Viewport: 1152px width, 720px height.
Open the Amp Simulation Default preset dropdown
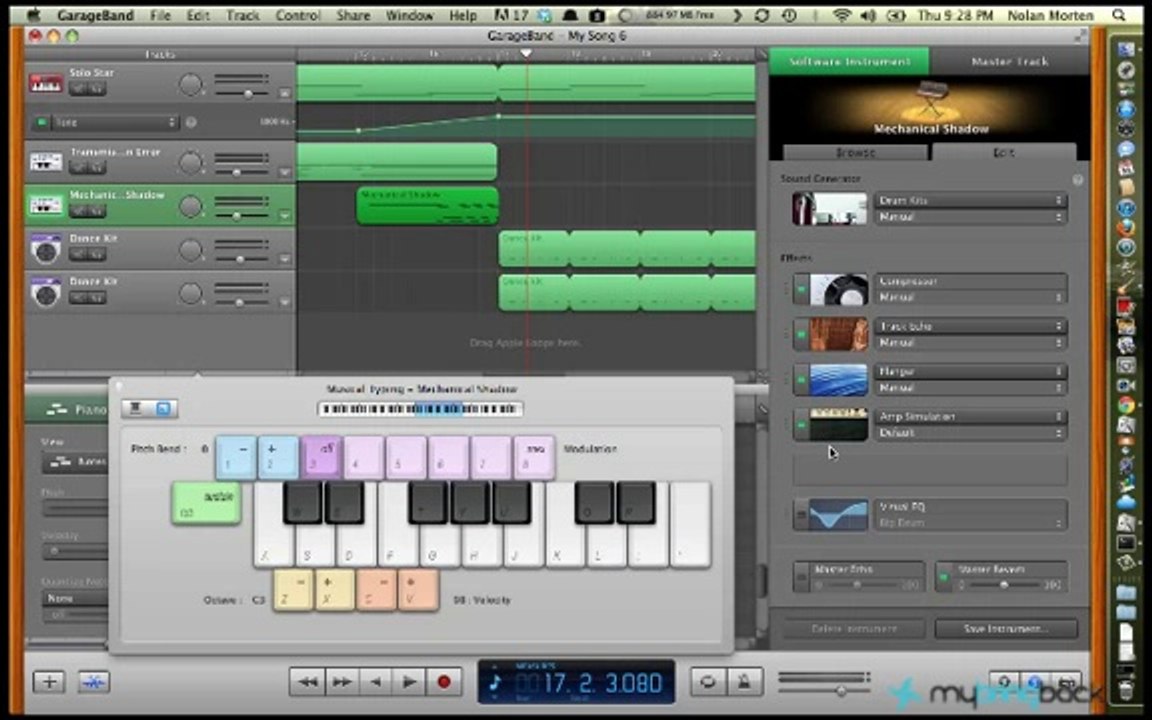click(970, 433)
